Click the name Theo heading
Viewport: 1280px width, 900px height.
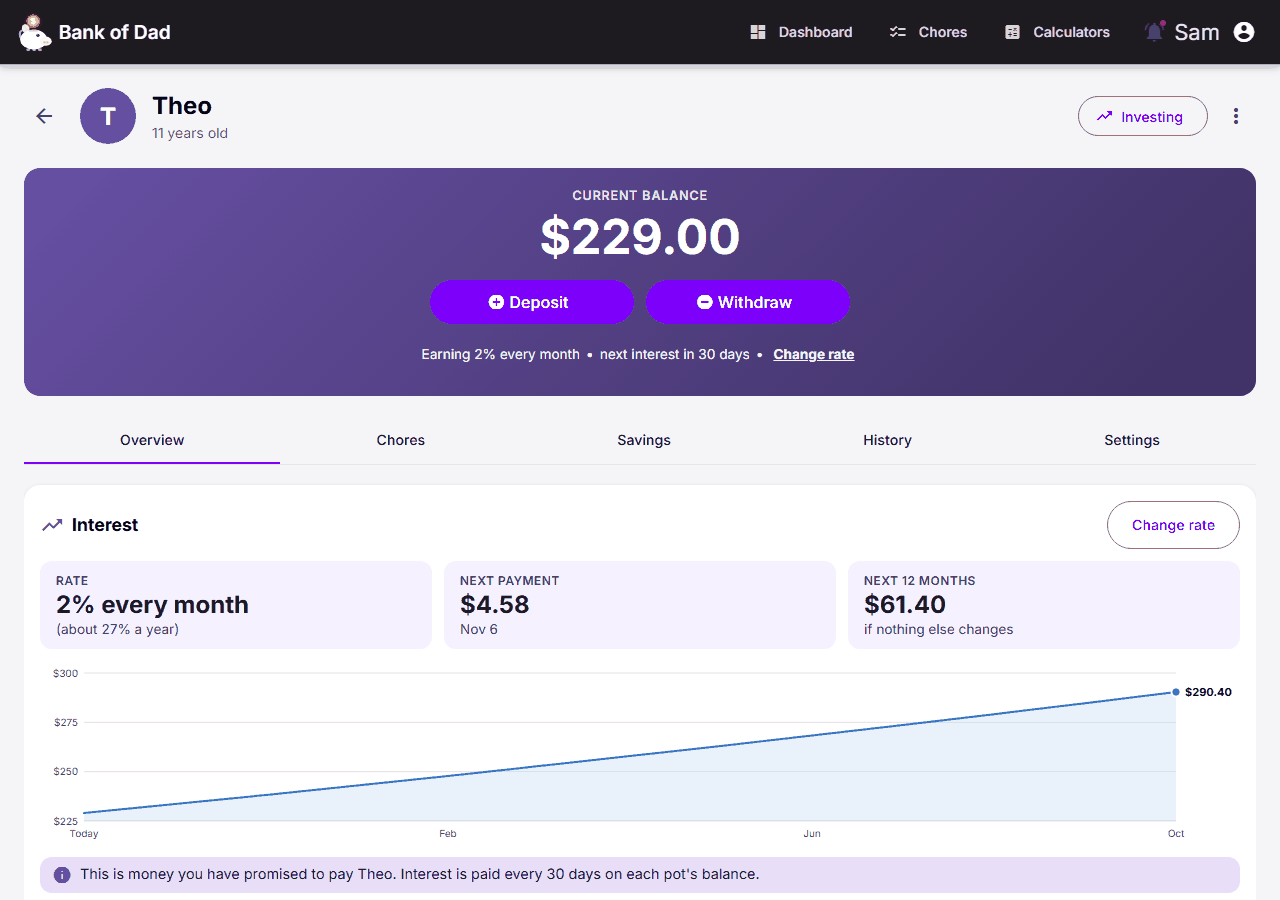(182, 106)
